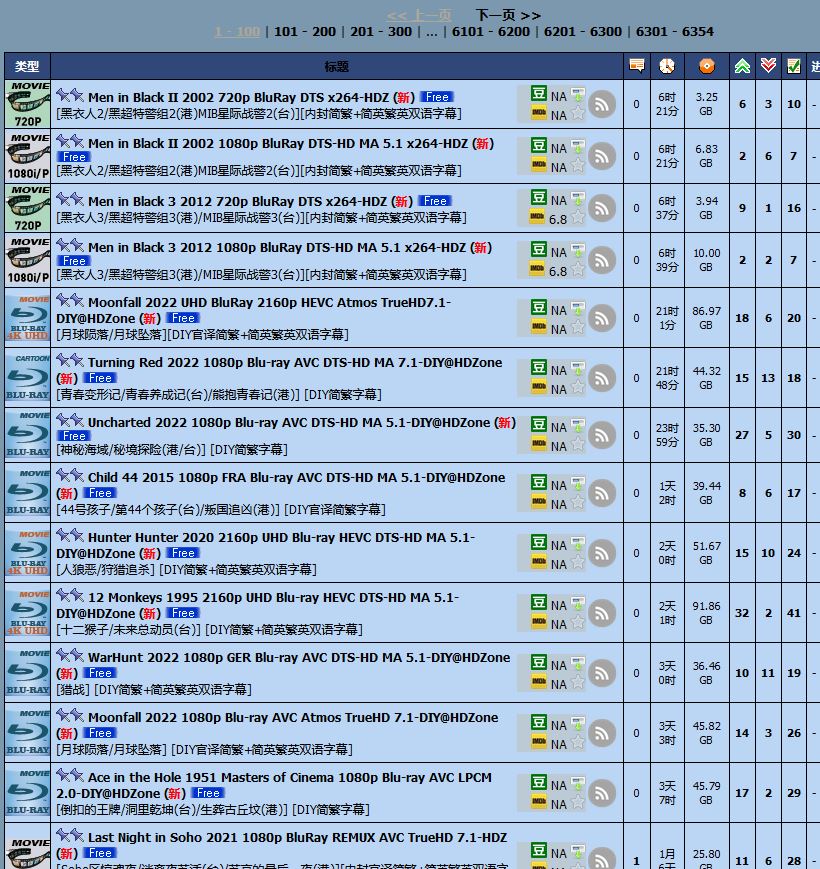Sort by the green seeders arrows icon
Image resolution: width=820 pixels, height=869 pixels.
click(x=742, y=66)
